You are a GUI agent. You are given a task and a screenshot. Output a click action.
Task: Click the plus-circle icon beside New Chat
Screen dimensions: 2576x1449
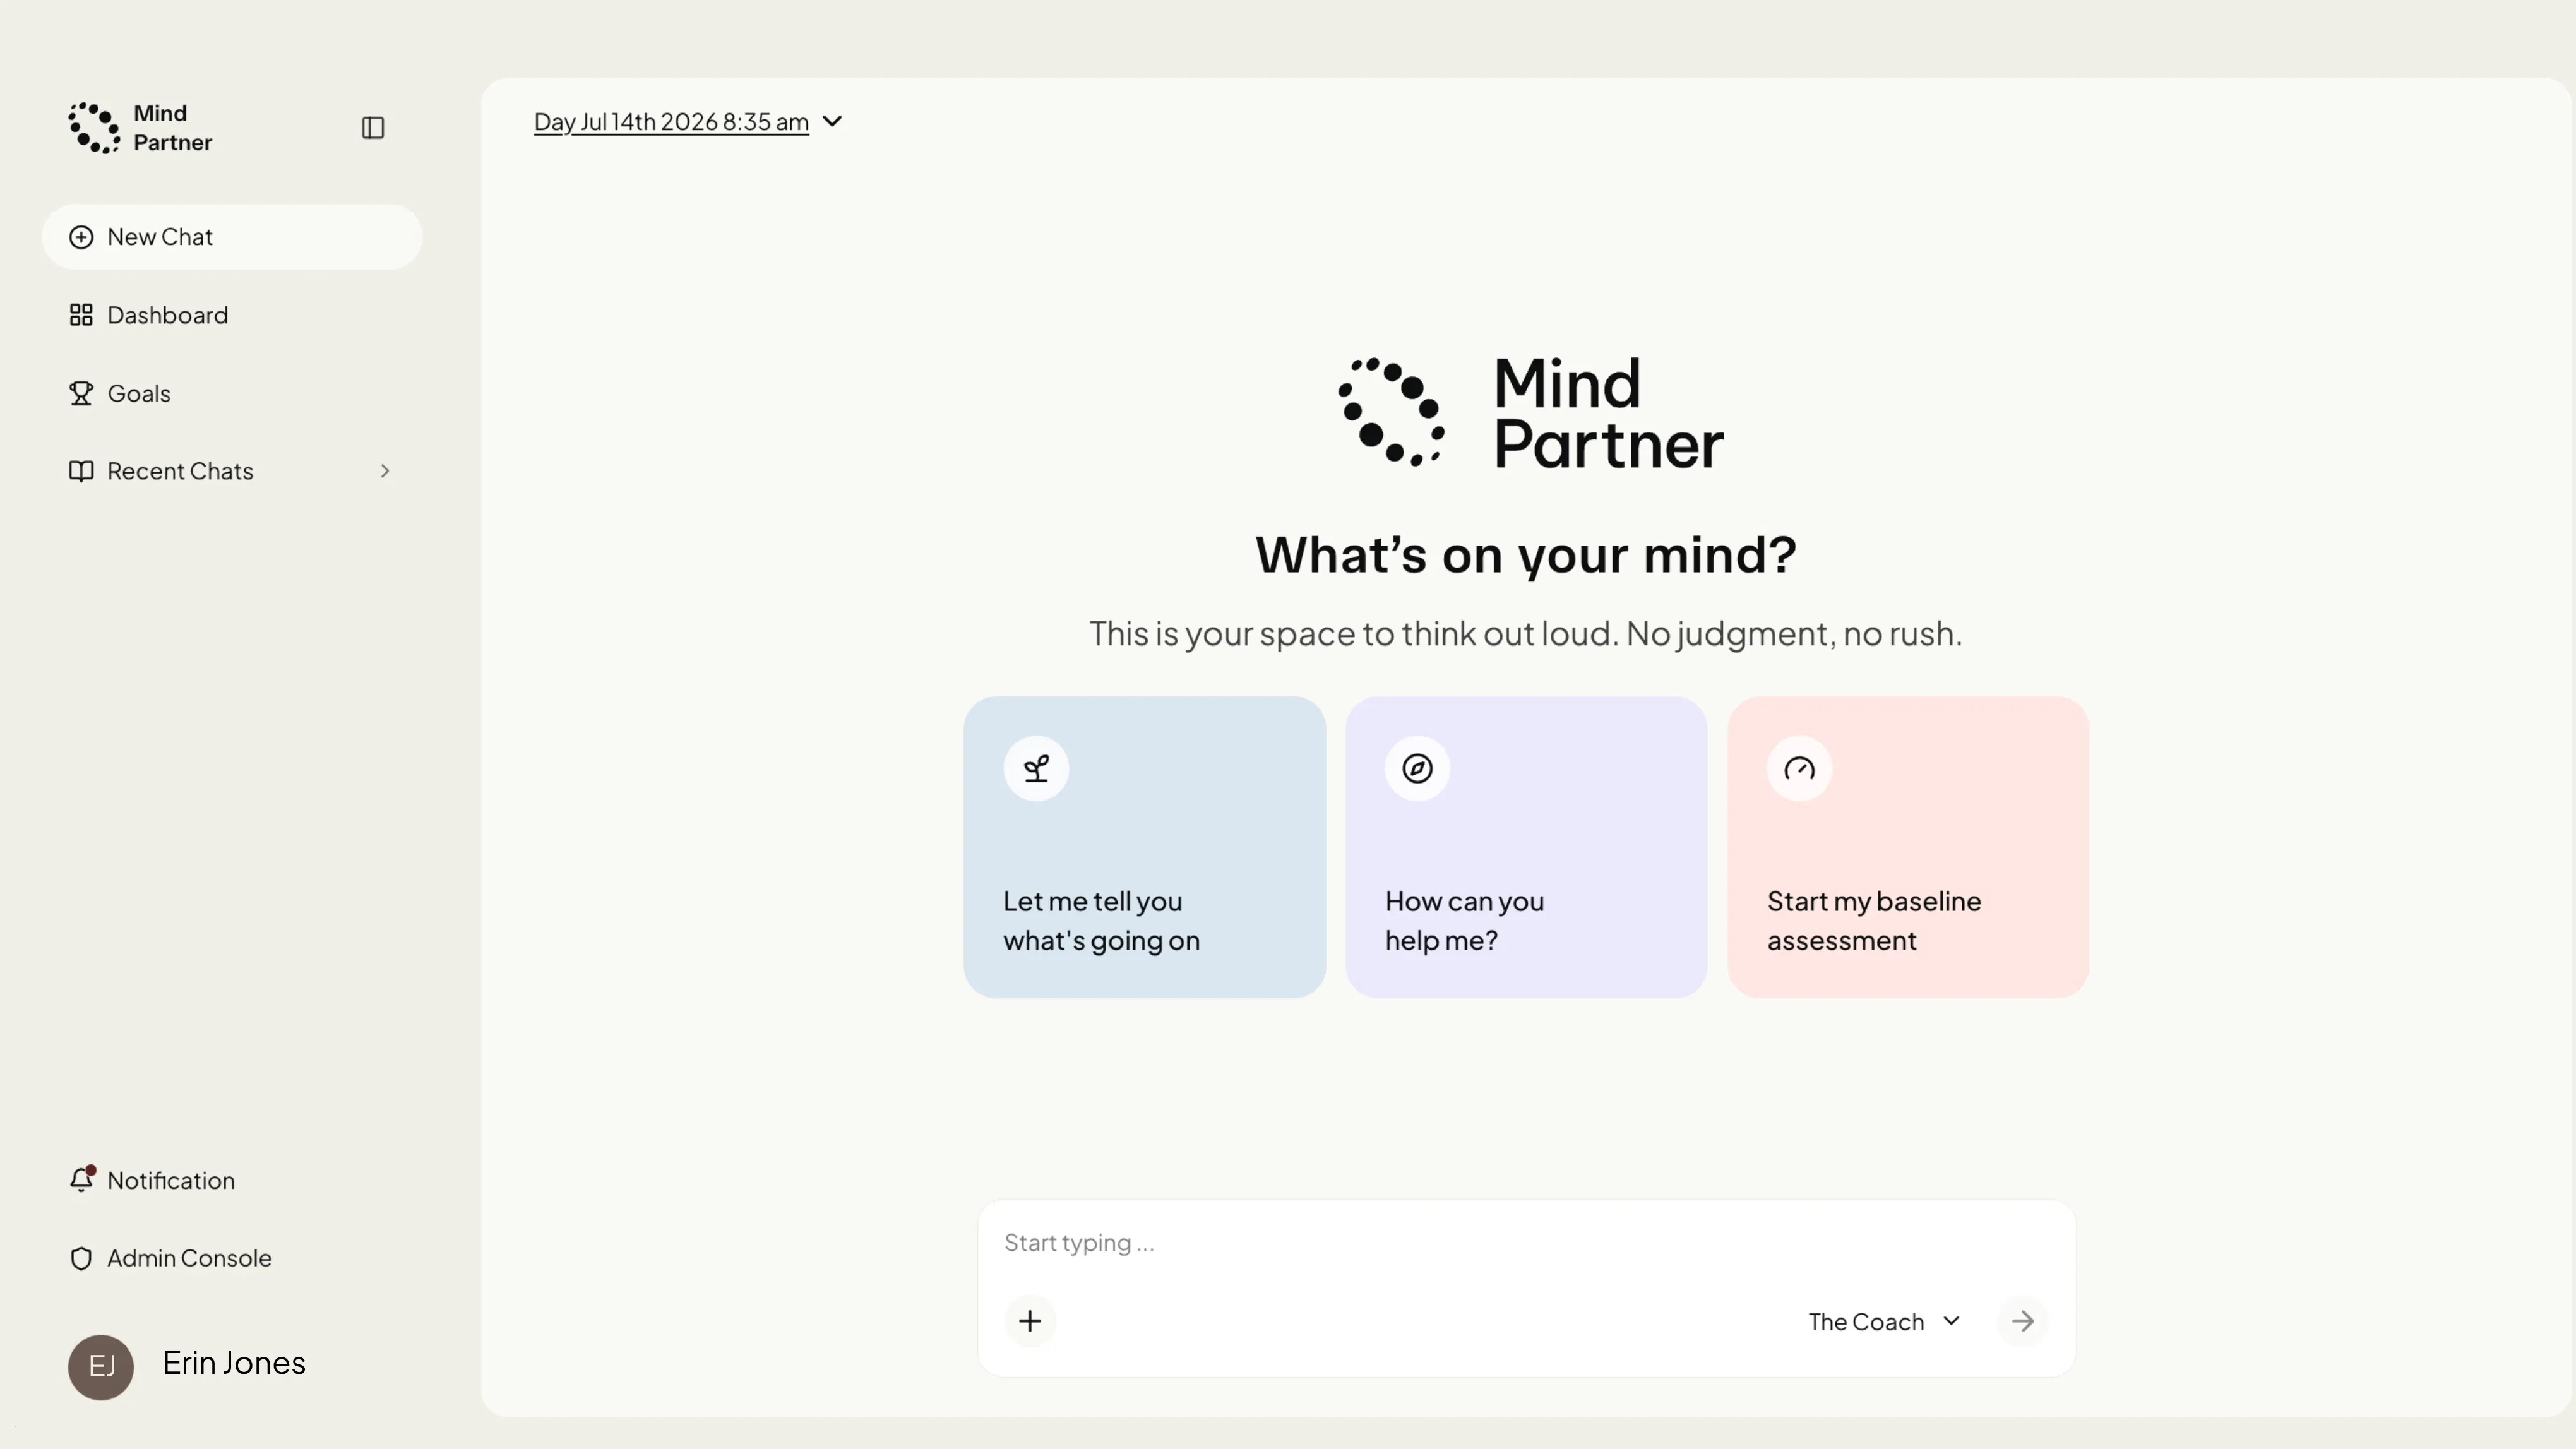click(81, 237)
